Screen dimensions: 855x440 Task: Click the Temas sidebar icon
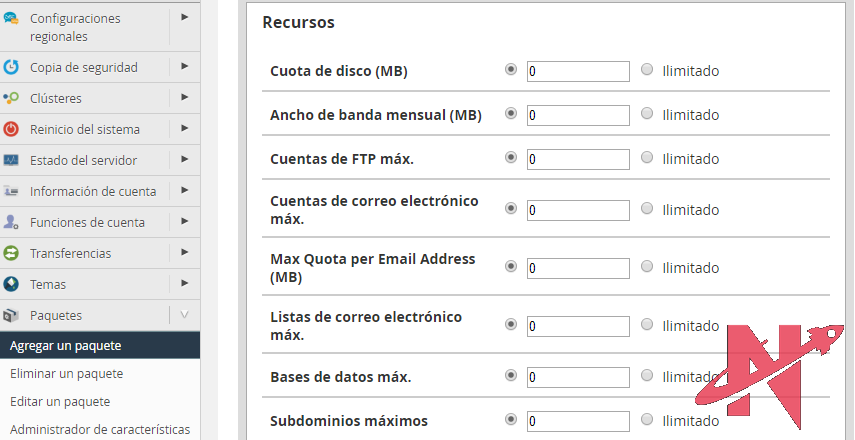pos(11,284)
